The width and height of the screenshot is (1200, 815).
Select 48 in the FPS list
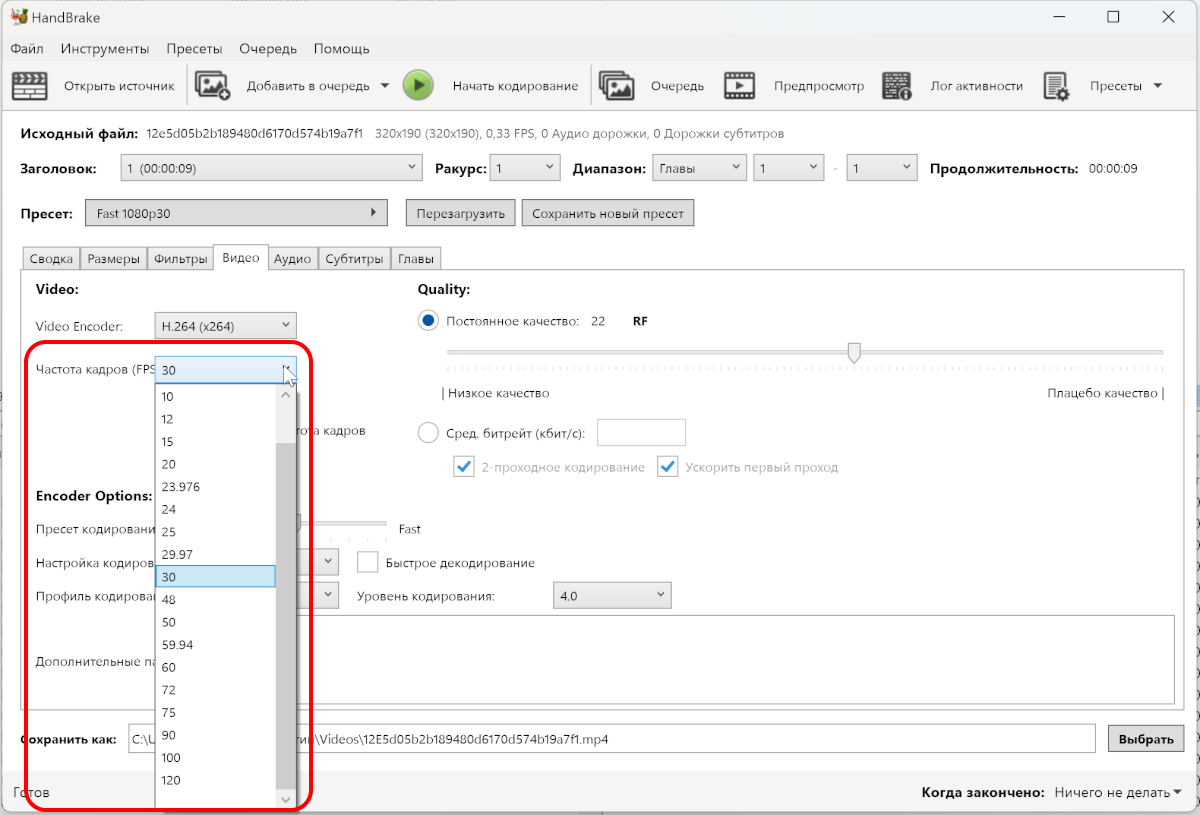click(x=215, y=599)
